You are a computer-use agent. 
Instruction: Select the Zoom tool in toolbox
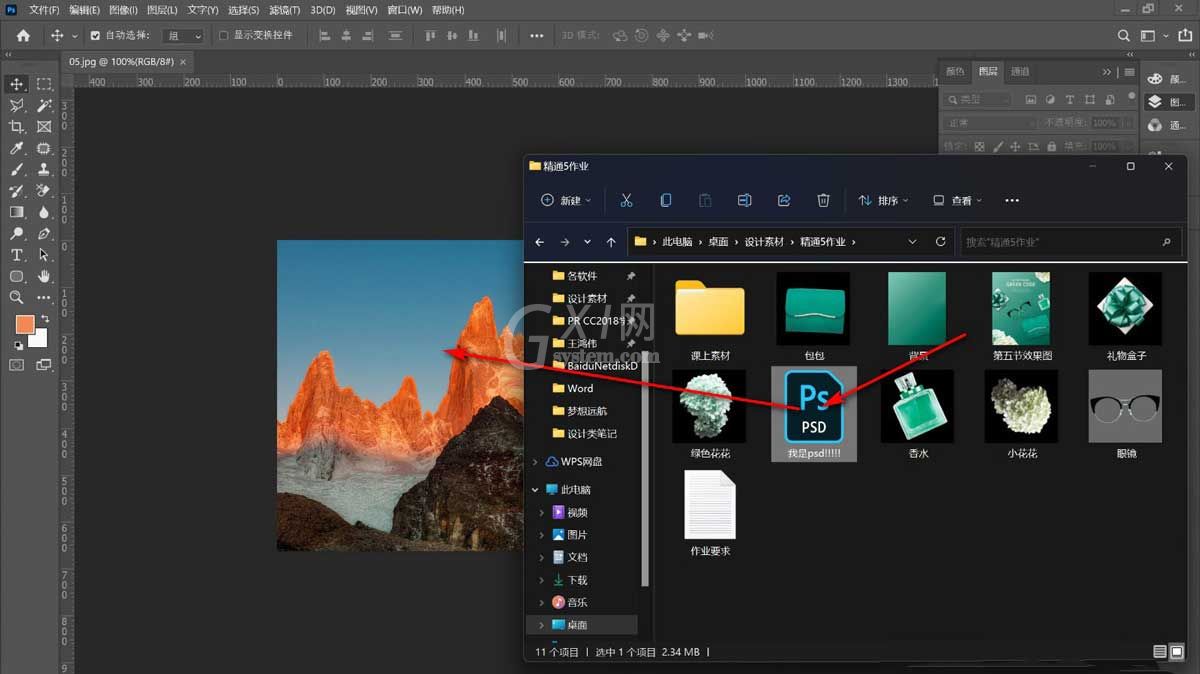(17, 298)
